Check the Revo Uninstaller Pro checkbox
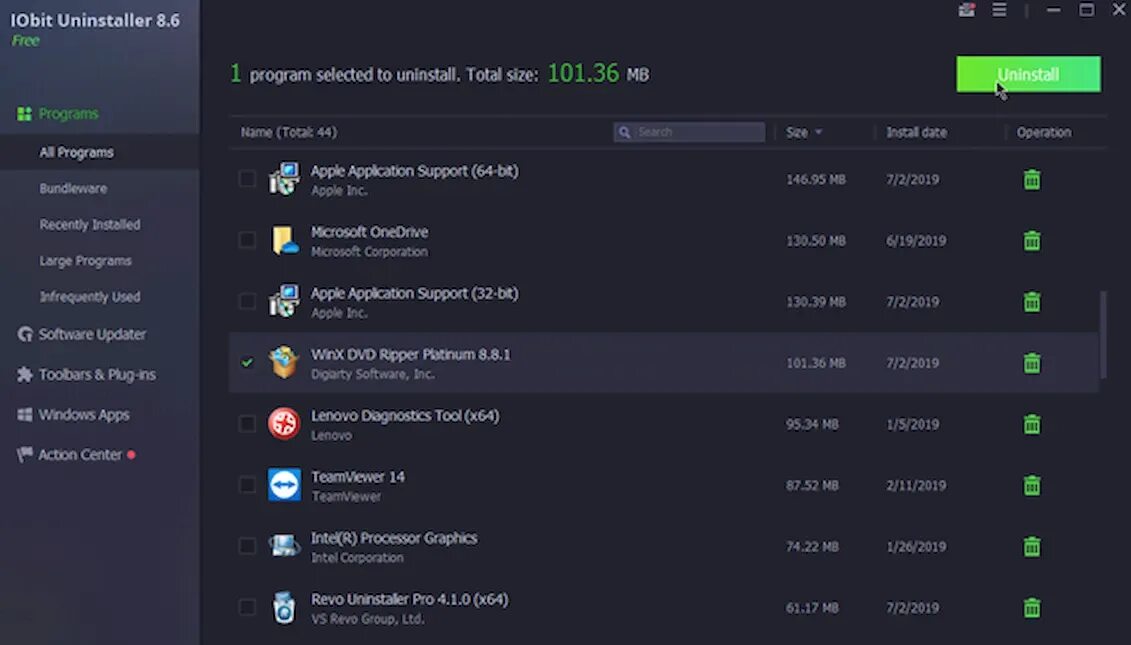Image resolution: width=1131 pixels, height=645 pixels. click(x=247, y=607)
